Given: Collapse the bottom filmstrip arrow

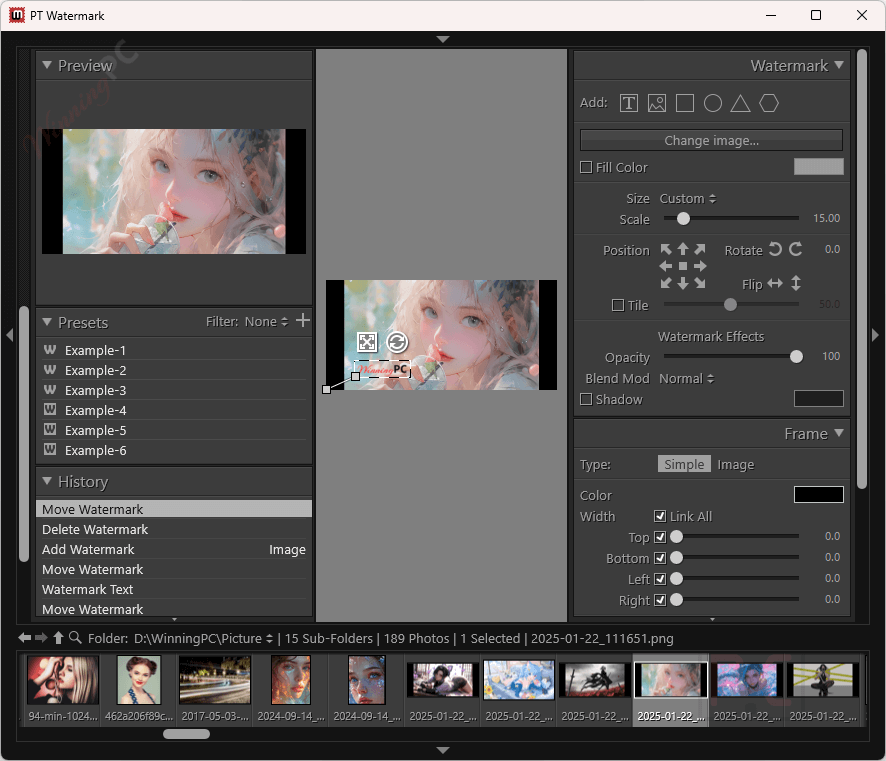Looking at the screenshot, I should [x=443, y=750].
